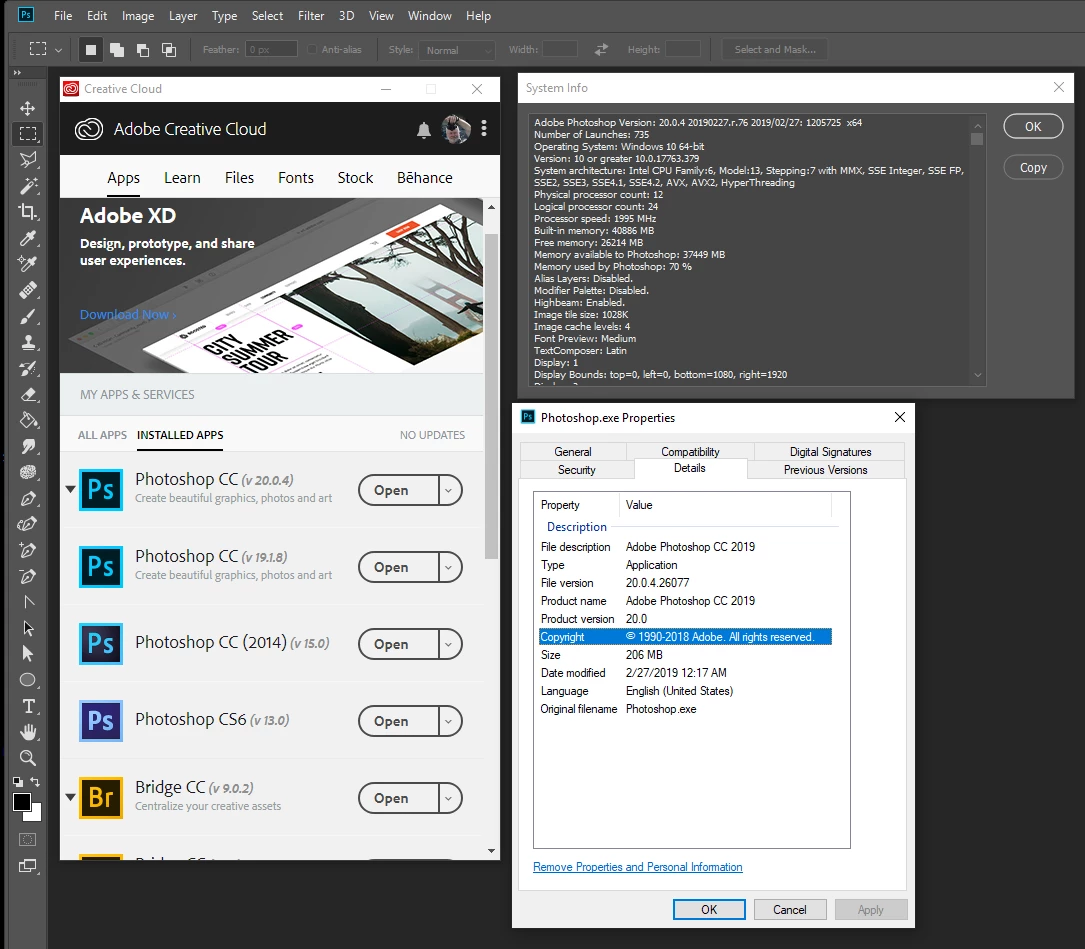This screenshot has width=1085, height=949.
Task: Select the Clone Stamp tool
Action: pos(28,342)
